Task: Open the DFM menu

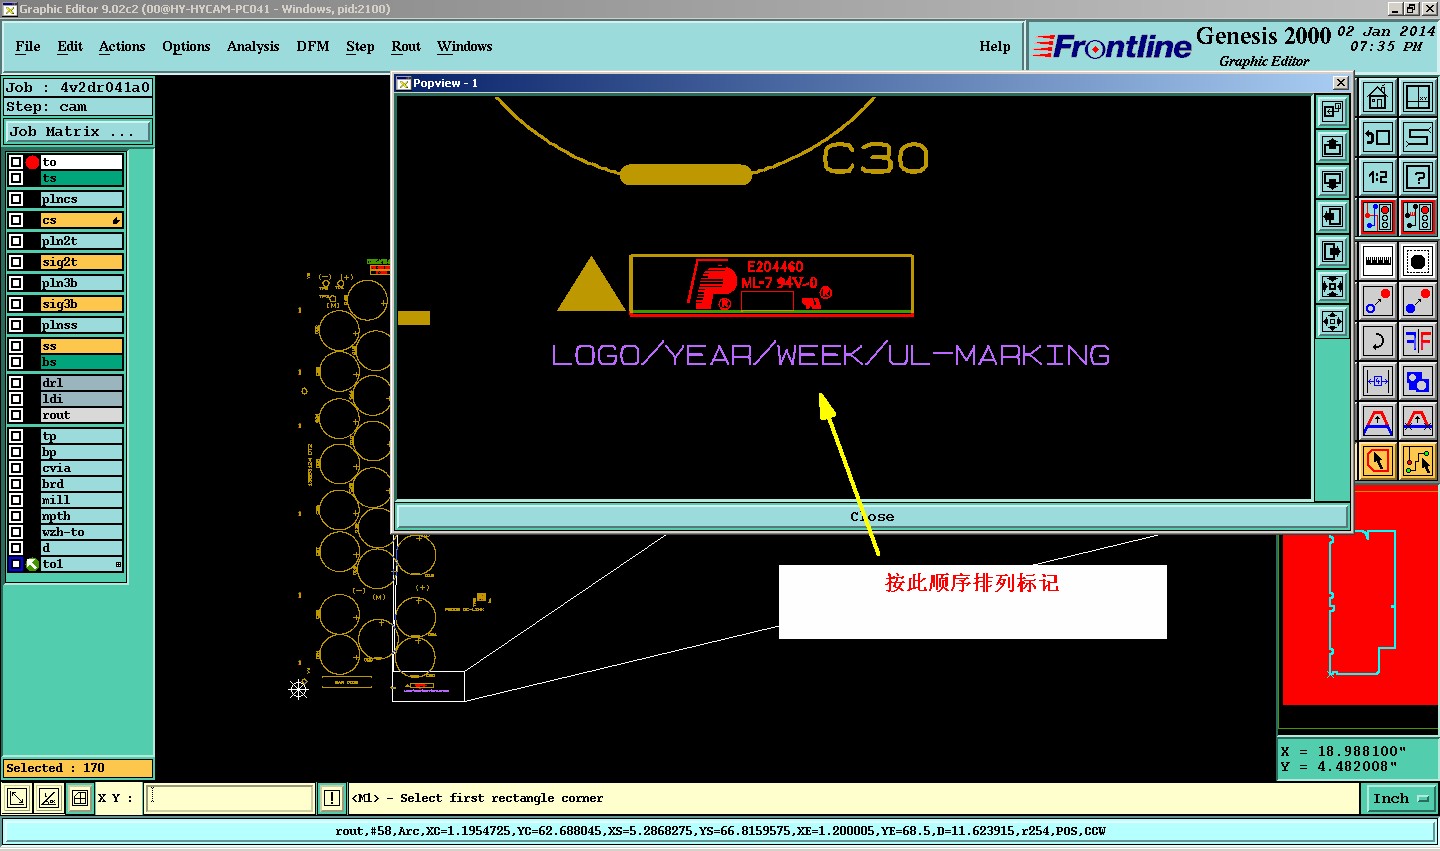Action: (x=313, y=46)
